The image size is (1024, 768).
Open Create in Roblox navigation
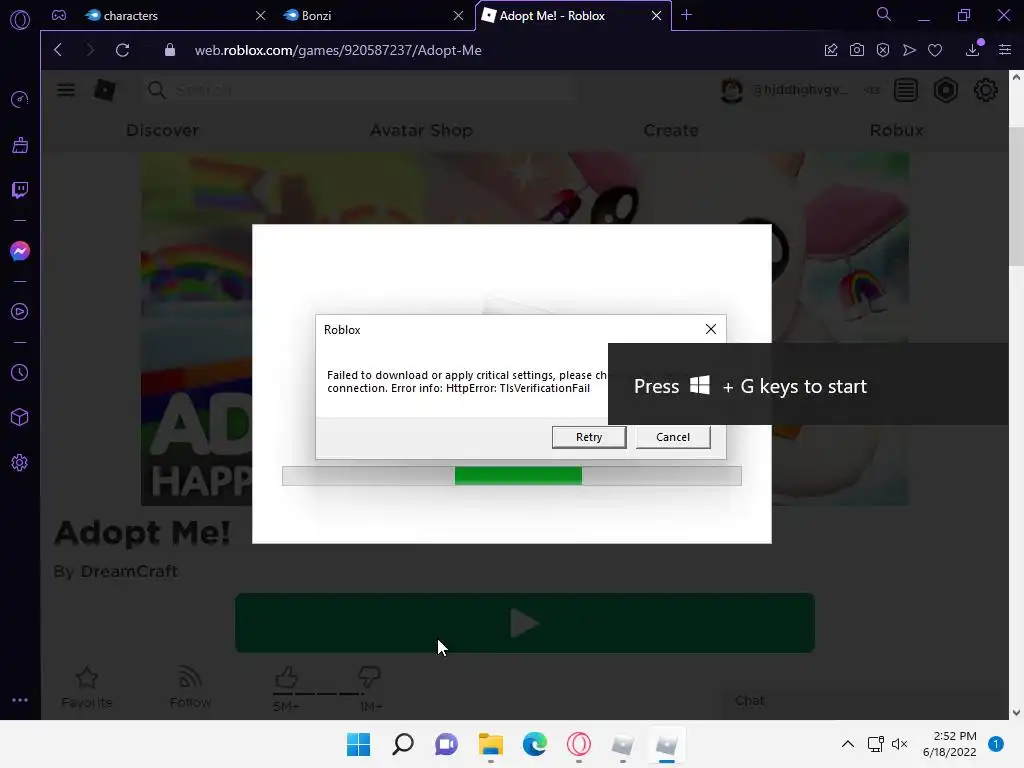[671, 130]
